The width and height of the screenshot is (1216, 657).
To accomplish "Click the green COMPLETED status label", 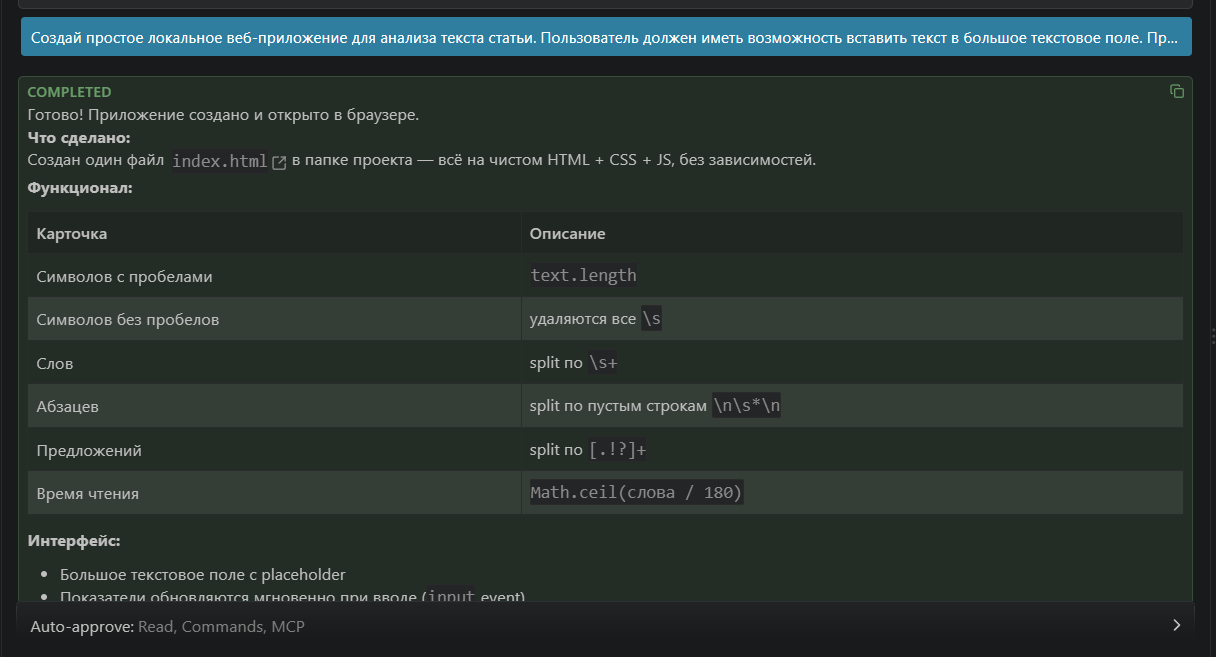I will (70, 92).
